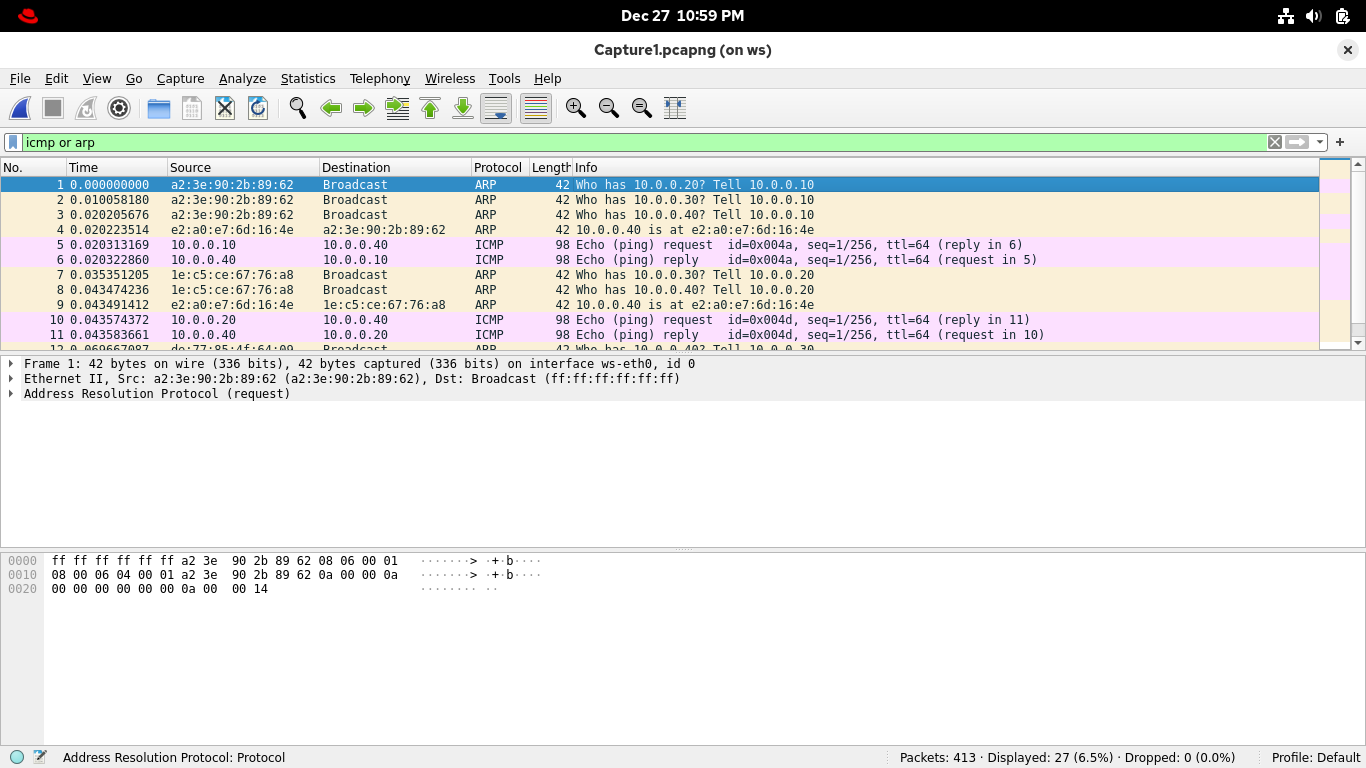Toggle the expert information status indicator
This screenshot has width=1366, height=768.
click(17, 757)
